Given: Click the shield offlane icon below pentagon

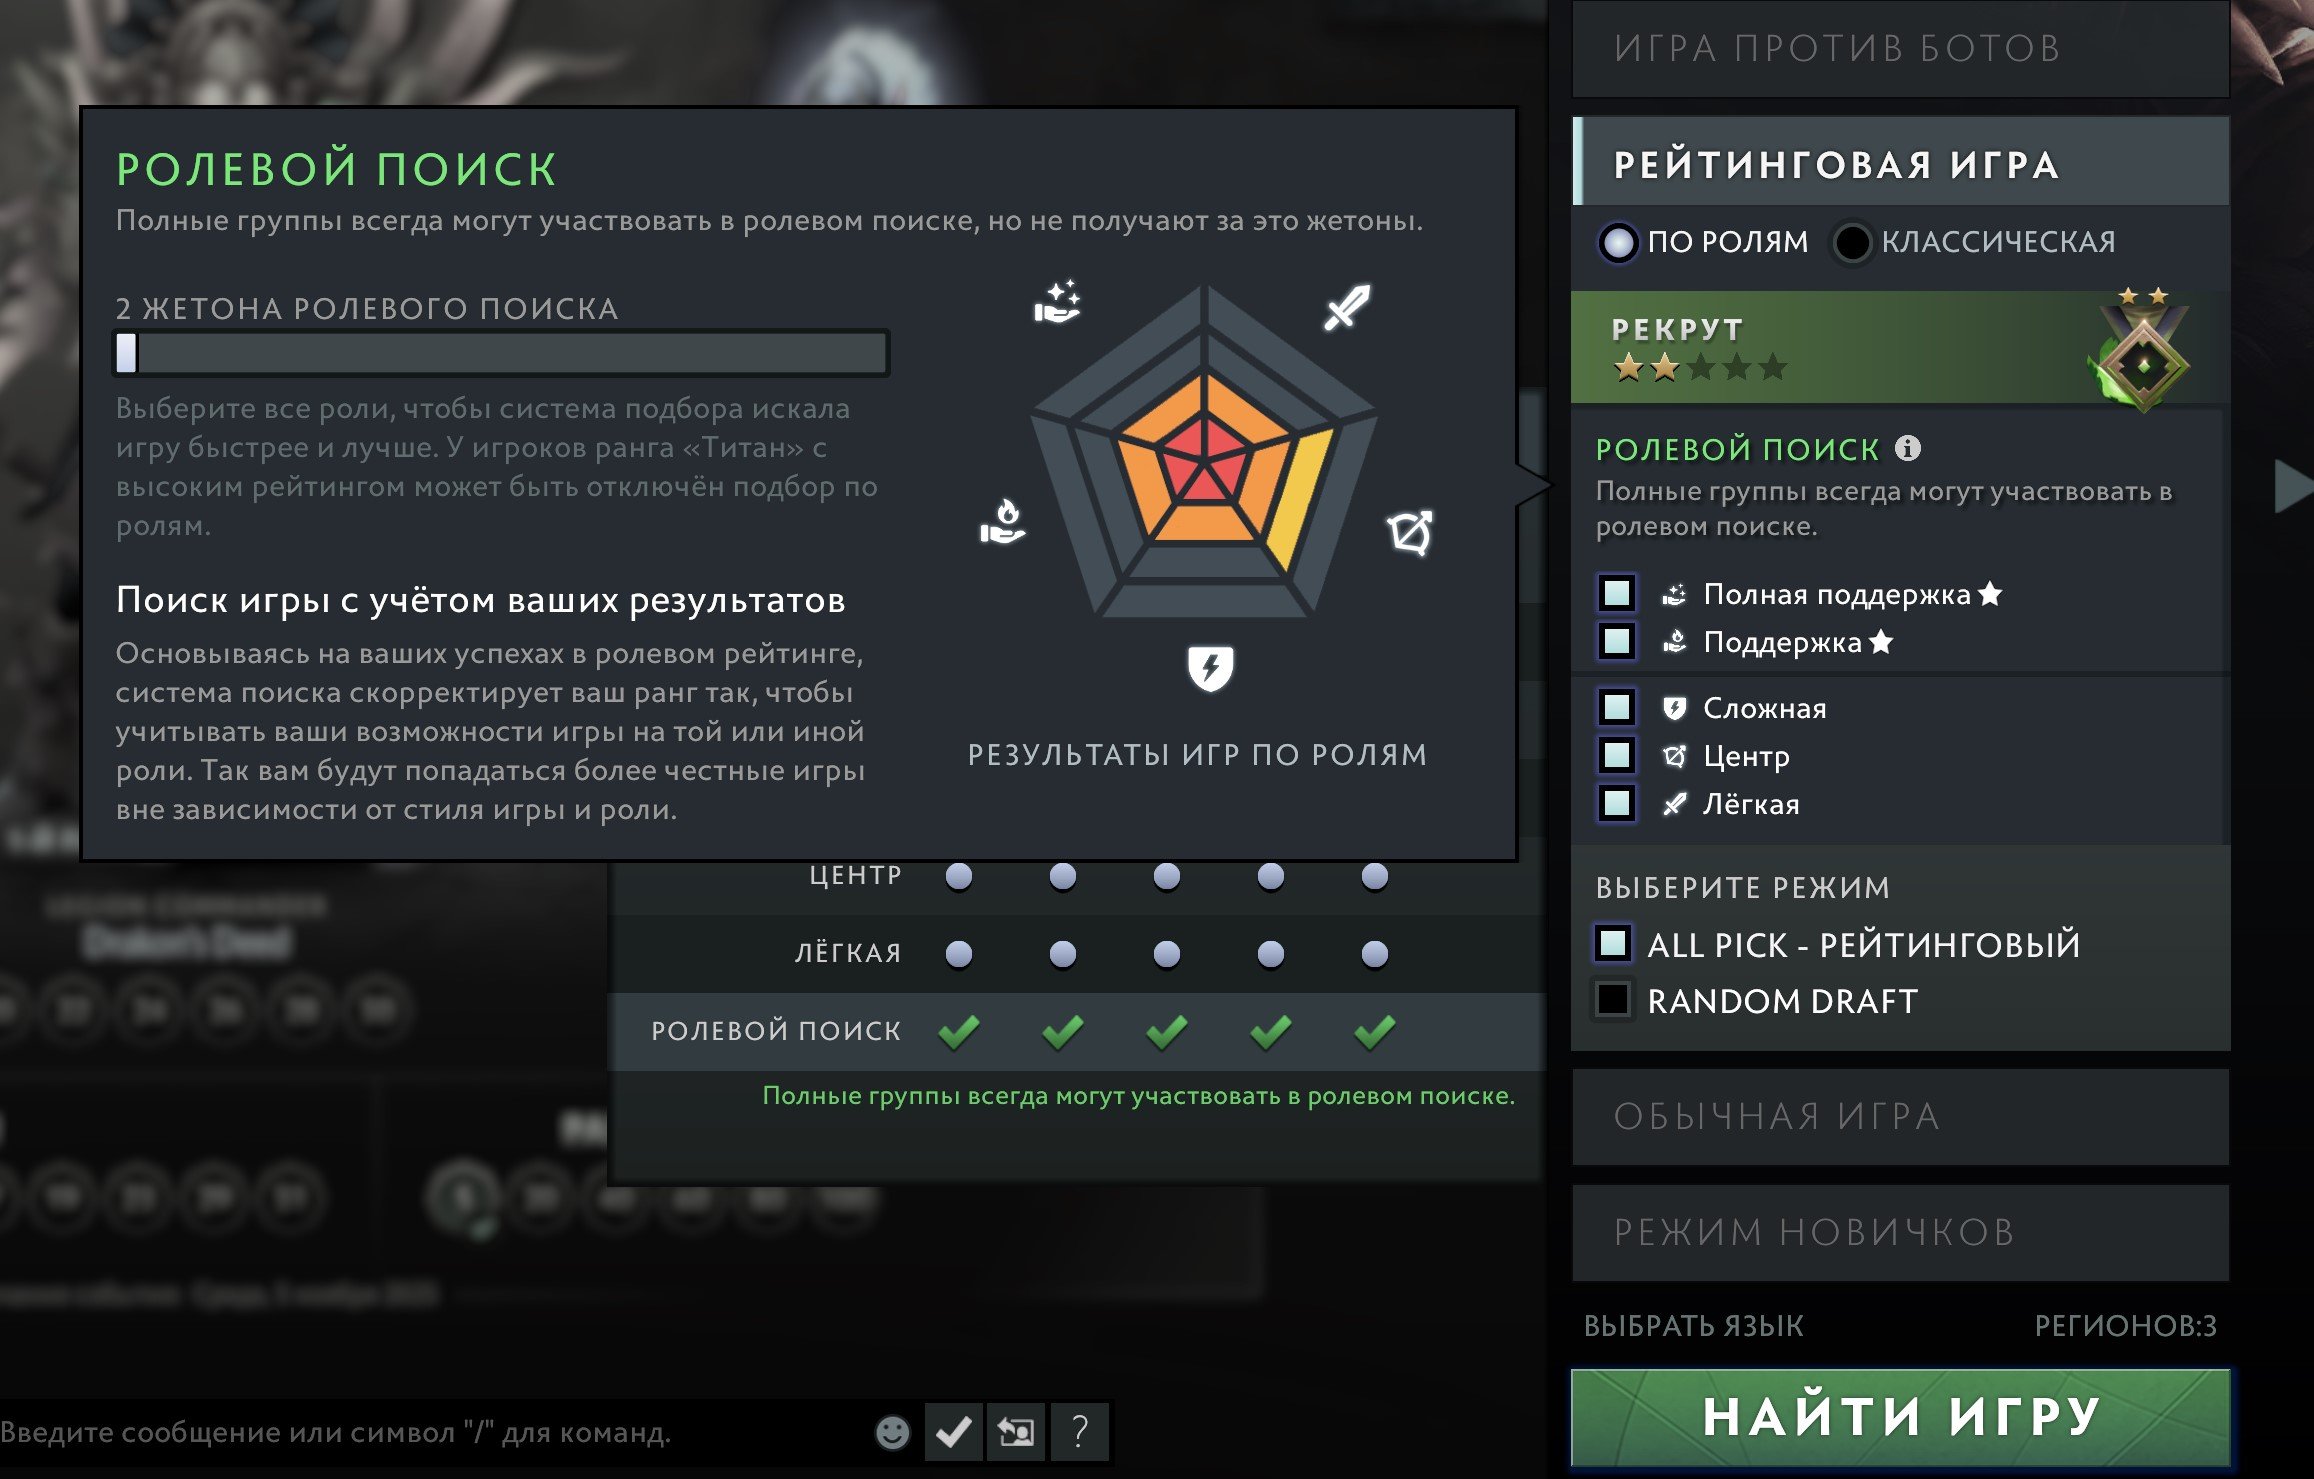Looking at the screenshot, I should [x=1210, y=668].
